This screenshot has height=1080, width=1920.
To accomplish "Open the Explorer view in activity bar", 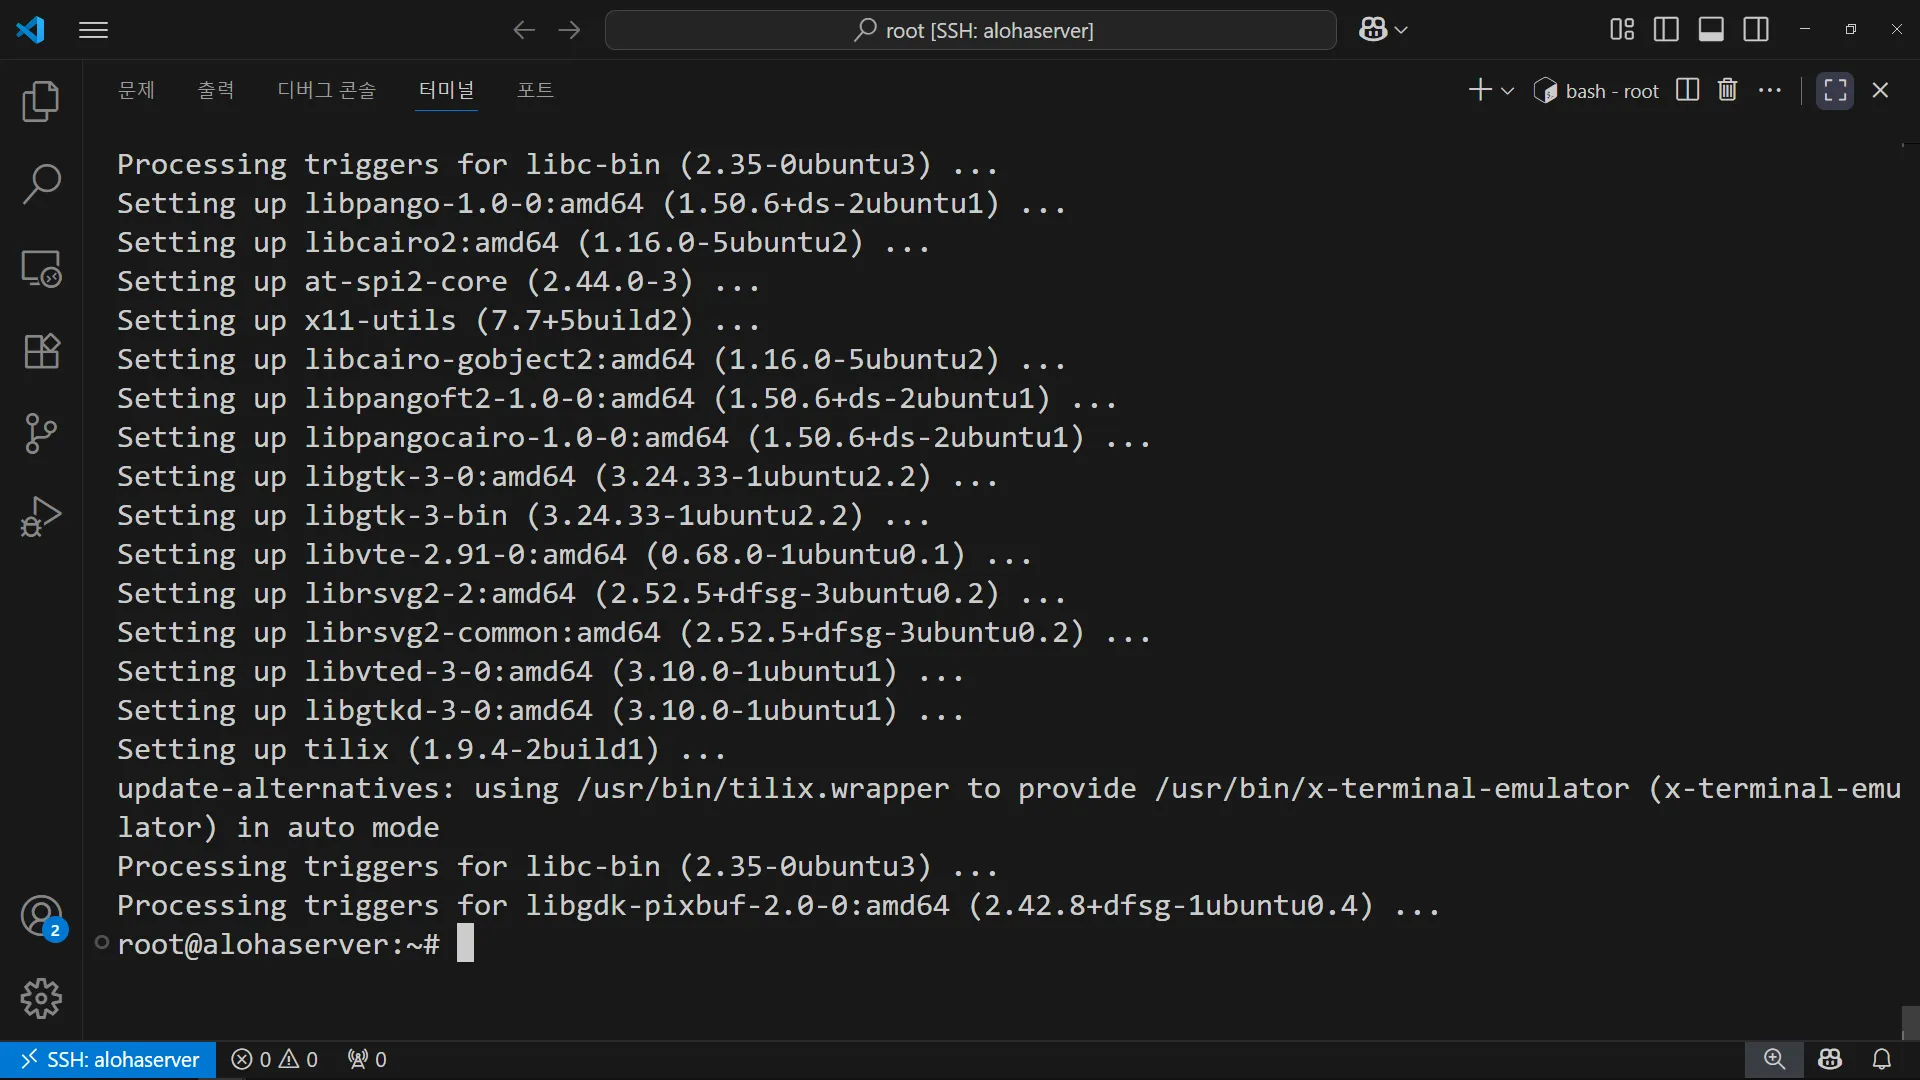I will coord(41,101).
